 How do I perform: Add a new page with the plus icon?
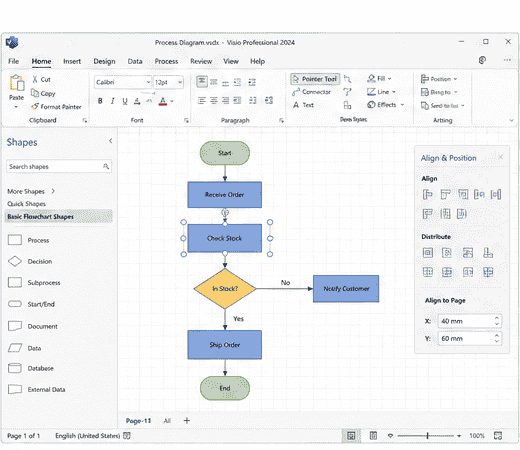[187, 421]
